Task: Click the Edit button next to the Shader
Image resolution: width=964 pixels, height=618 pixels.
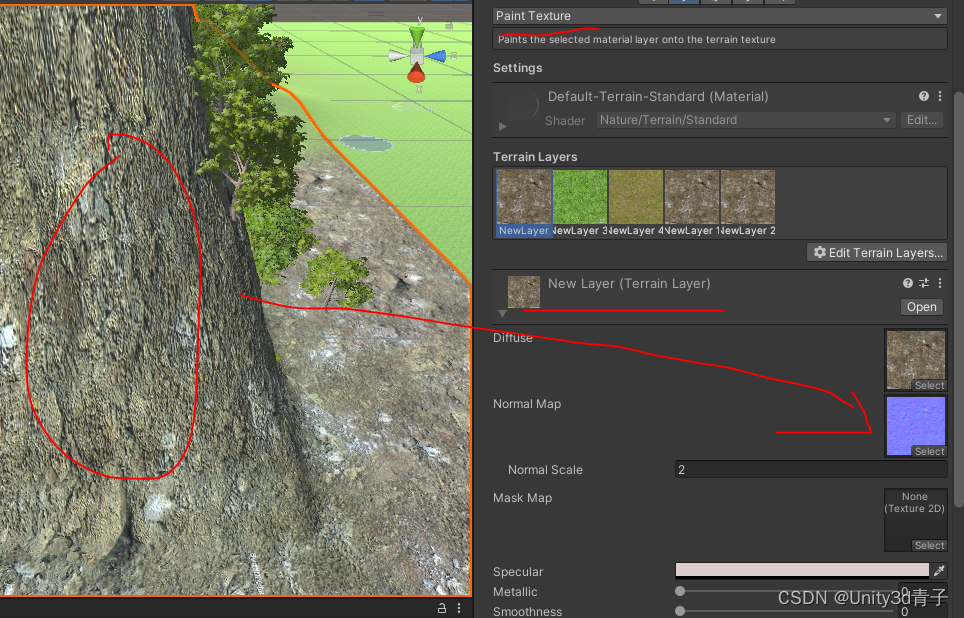Action: [x=920, y=120]
